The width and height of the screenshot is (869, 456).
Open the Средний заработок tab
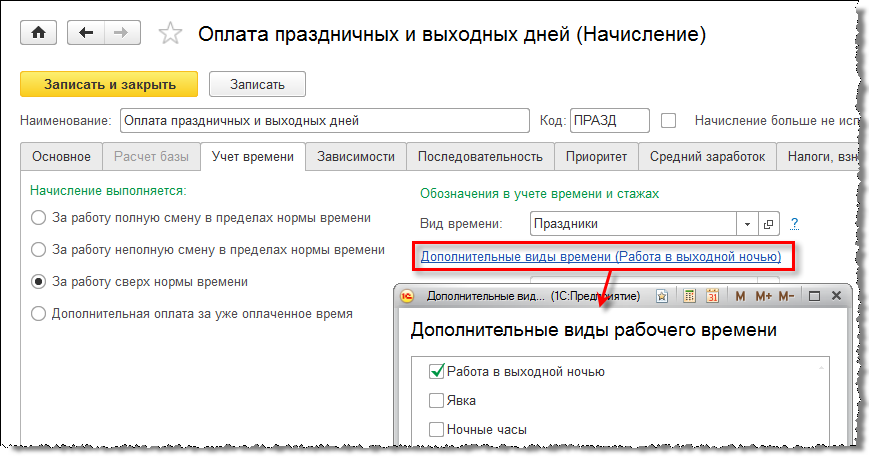point(707,157)
